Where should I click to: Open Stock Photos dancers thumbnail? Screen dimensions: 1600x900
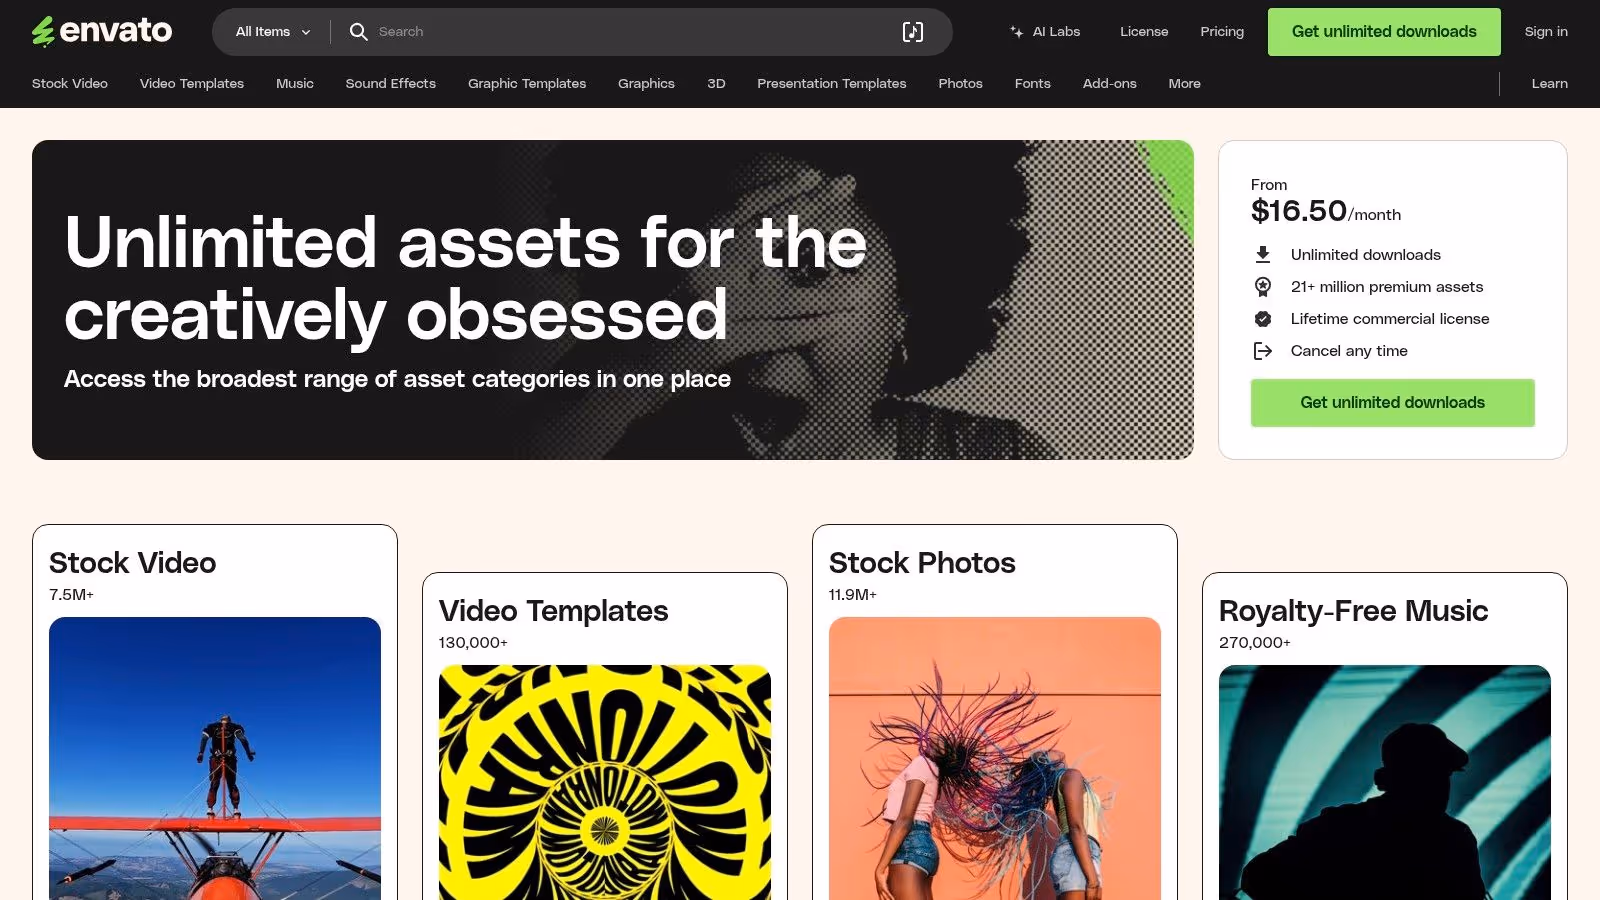click(995, 758)
